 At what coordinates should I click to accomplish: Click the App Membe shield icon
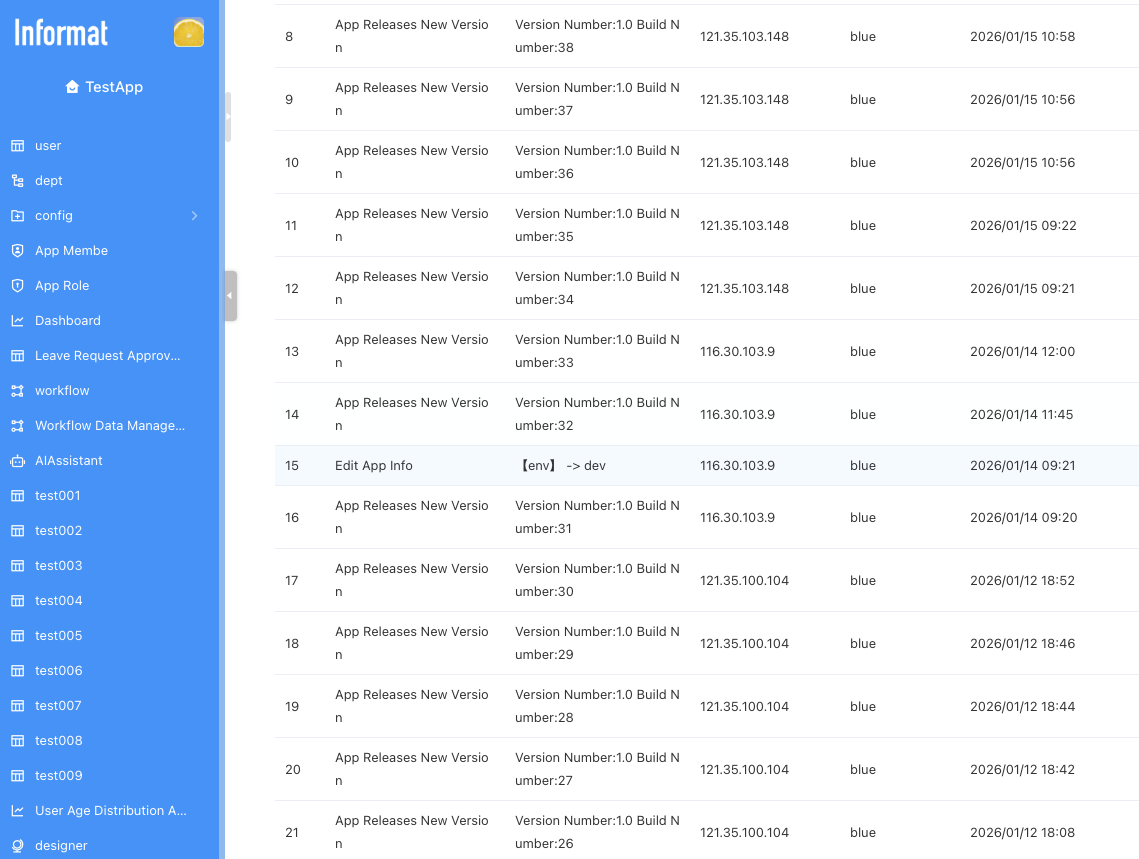17,251
